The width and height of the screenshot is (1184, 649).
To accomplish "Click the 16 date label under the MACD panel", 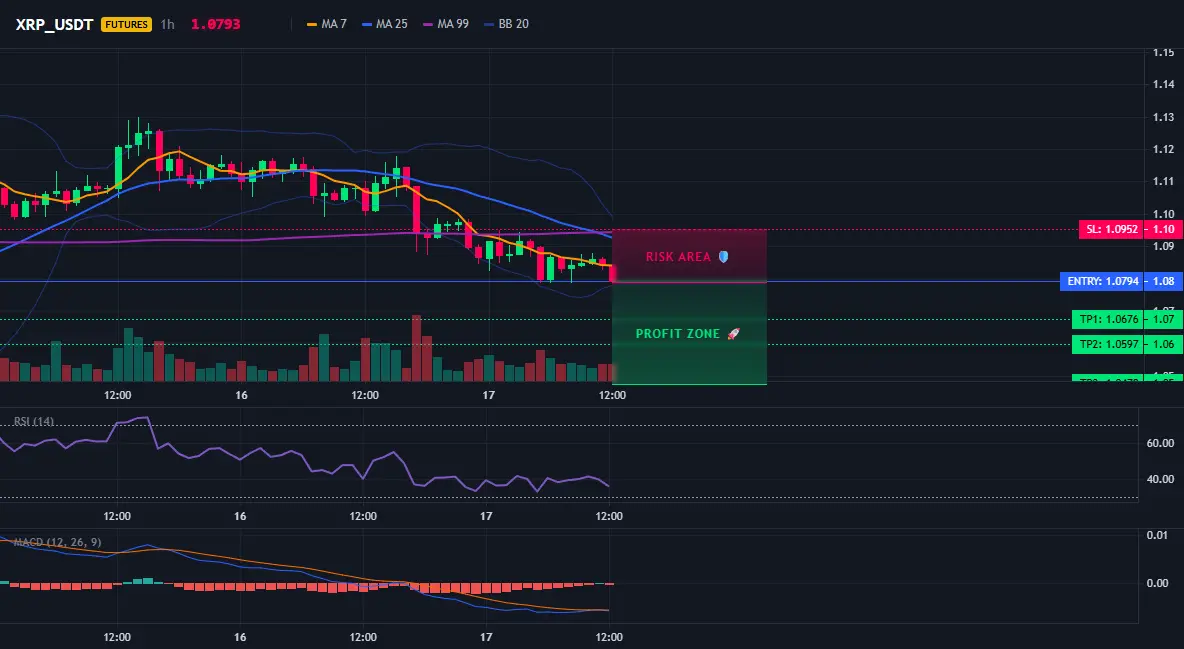I will point(239,637).
